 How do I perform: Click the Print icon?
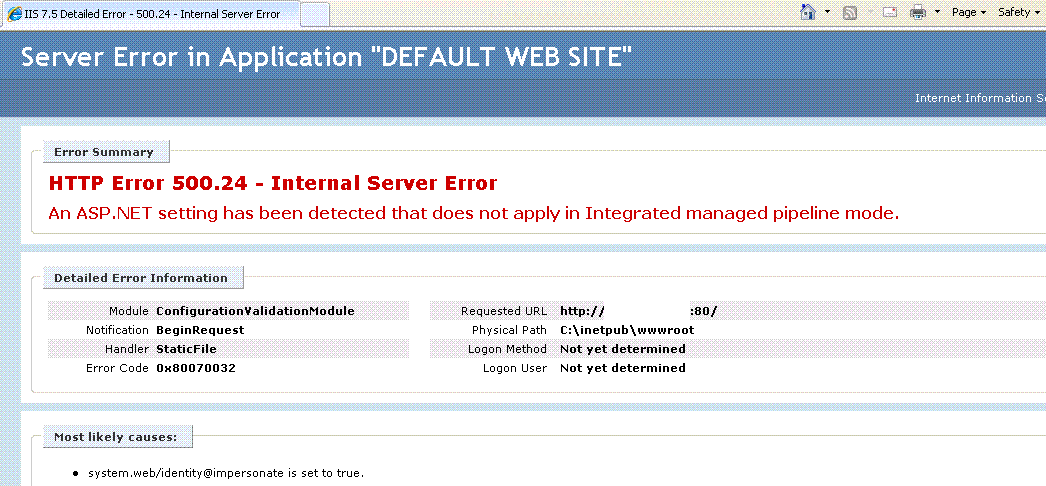pyautogui.click(x=917, y=12)
